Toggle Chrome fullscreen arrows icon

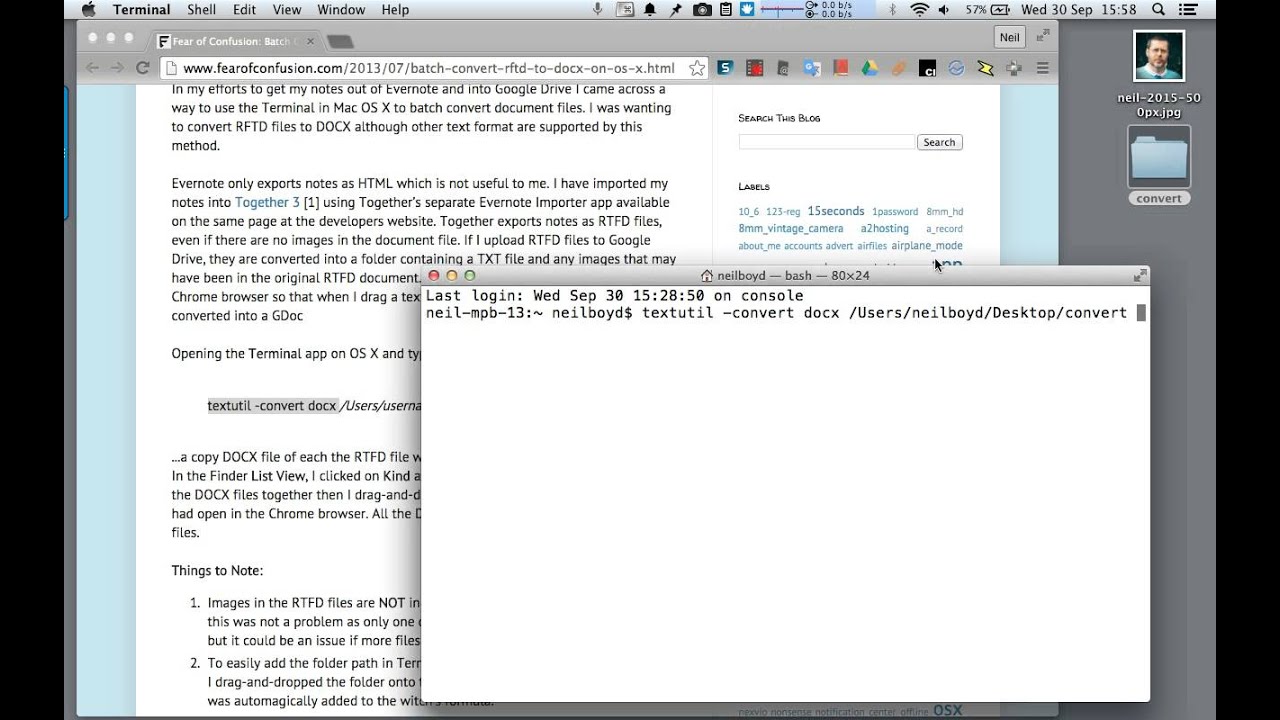click(1043, 34)
